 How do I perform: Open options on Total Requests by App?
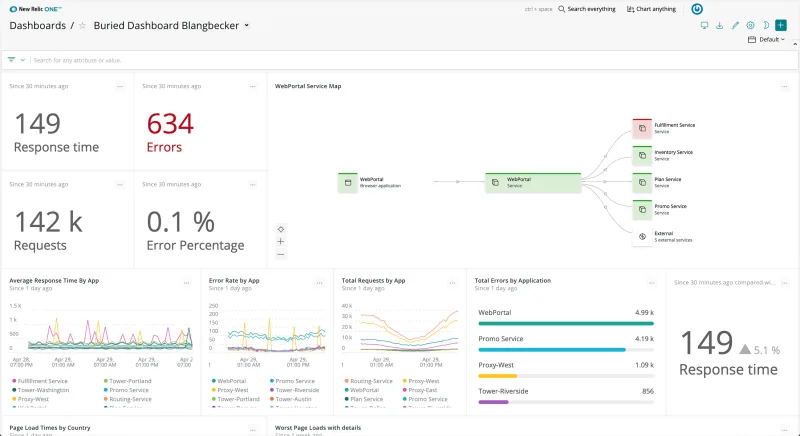tap(452, 283)
